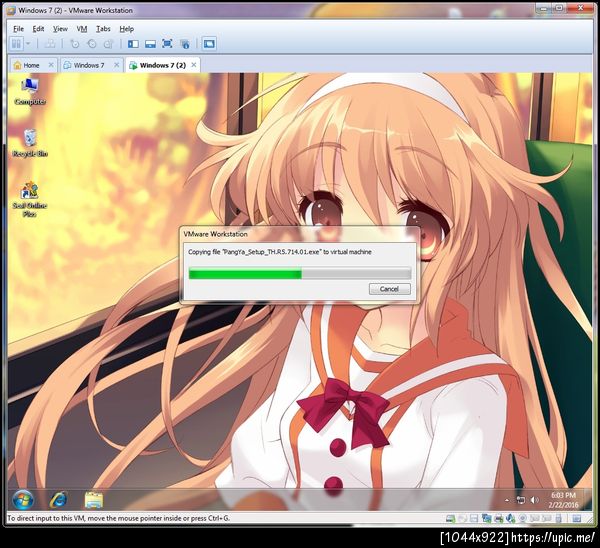Click the network tray icon in guest
The height and width of the screenshot is (548, 600).
point(521,500)
